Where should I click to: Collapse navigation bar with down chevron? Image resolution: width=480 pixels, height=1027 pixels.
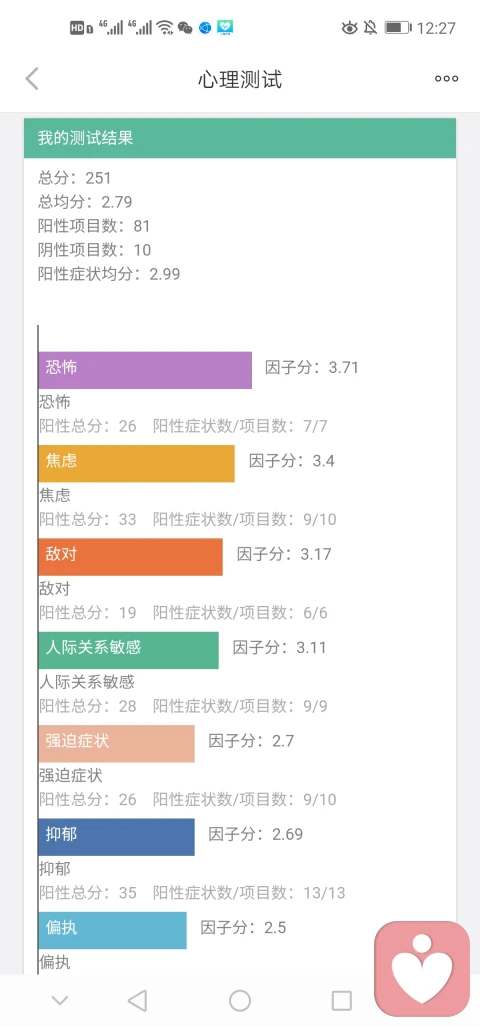coord(60,1000)
